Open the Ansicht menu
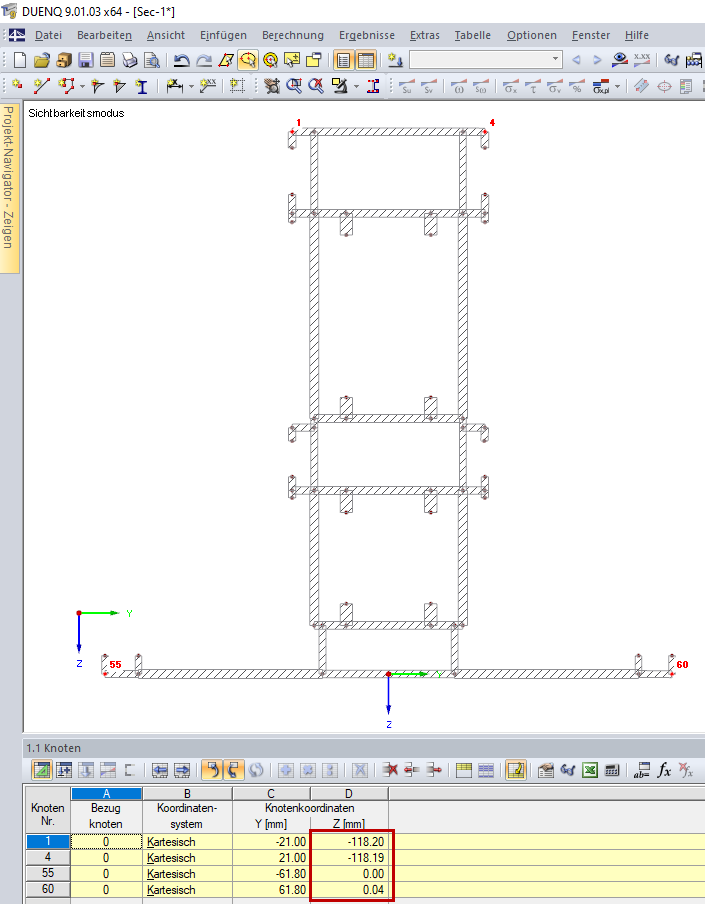 point(166,35)
